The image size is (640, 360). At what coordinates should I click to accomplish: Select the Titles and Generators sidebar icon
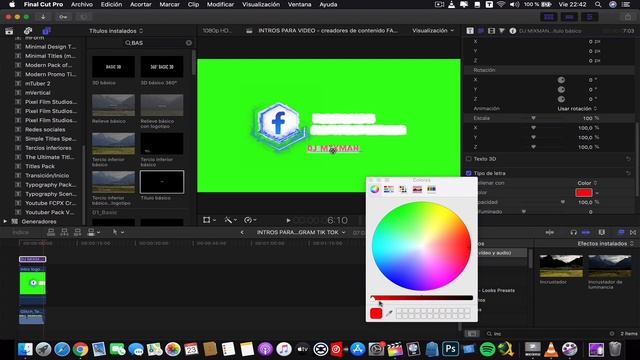tap(46, 31)
